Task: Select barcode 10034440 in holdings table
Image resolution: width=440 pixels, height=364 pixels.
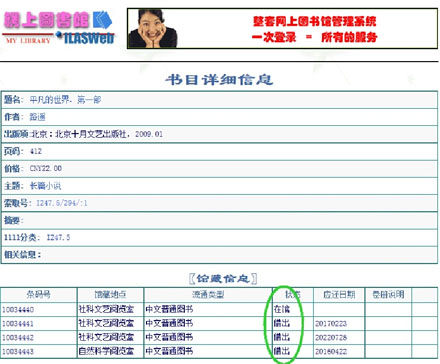Action: (x=18, y=310)
